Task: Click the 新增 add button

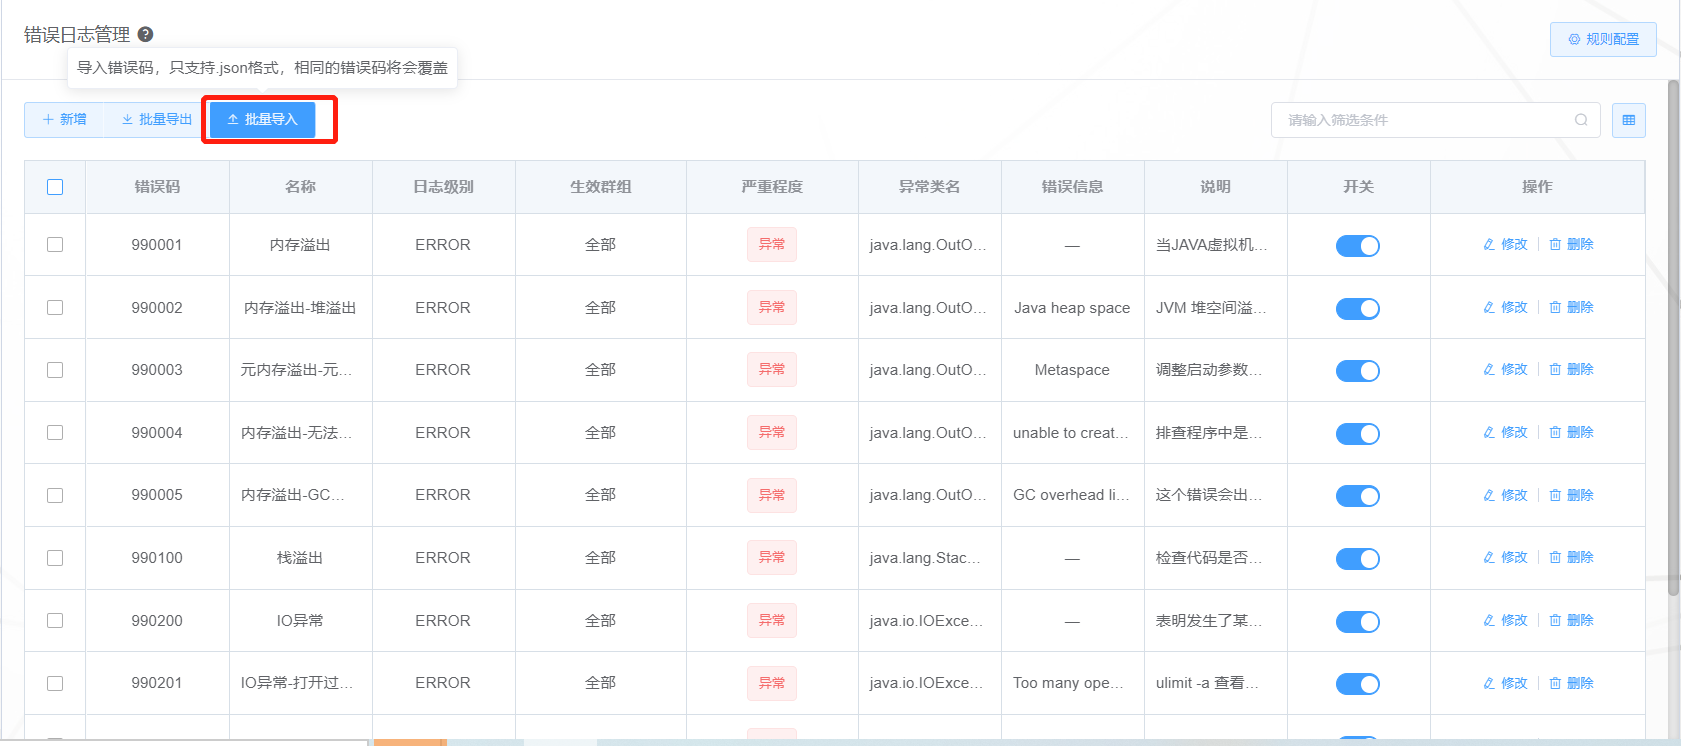Action: 64,119
